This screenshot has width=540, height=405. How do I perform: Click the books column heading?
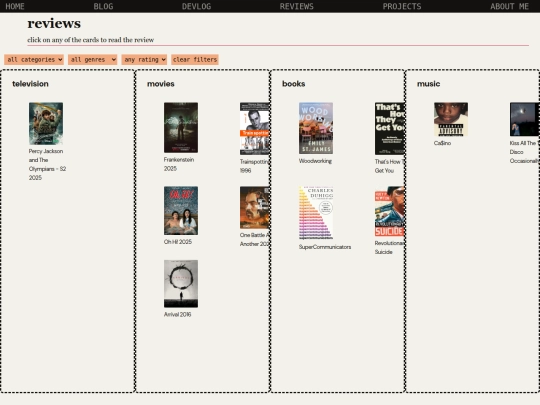click(x=293, y=84)
